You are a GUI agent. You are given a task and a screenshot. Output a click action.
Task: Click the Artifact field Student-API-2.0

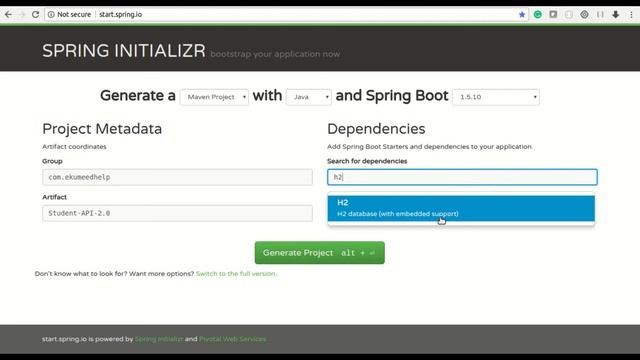(178, 213)
